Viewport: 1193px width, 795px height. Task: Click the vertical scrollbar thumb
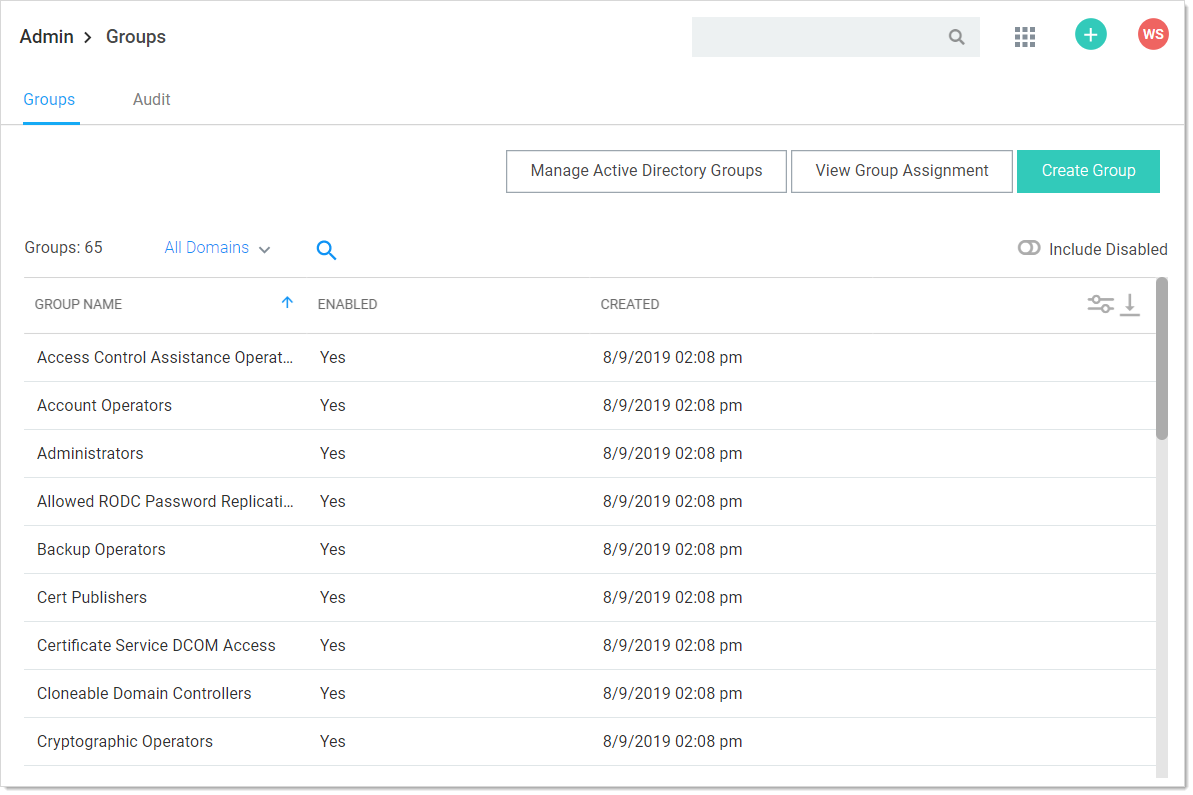tap(1161, 358)
